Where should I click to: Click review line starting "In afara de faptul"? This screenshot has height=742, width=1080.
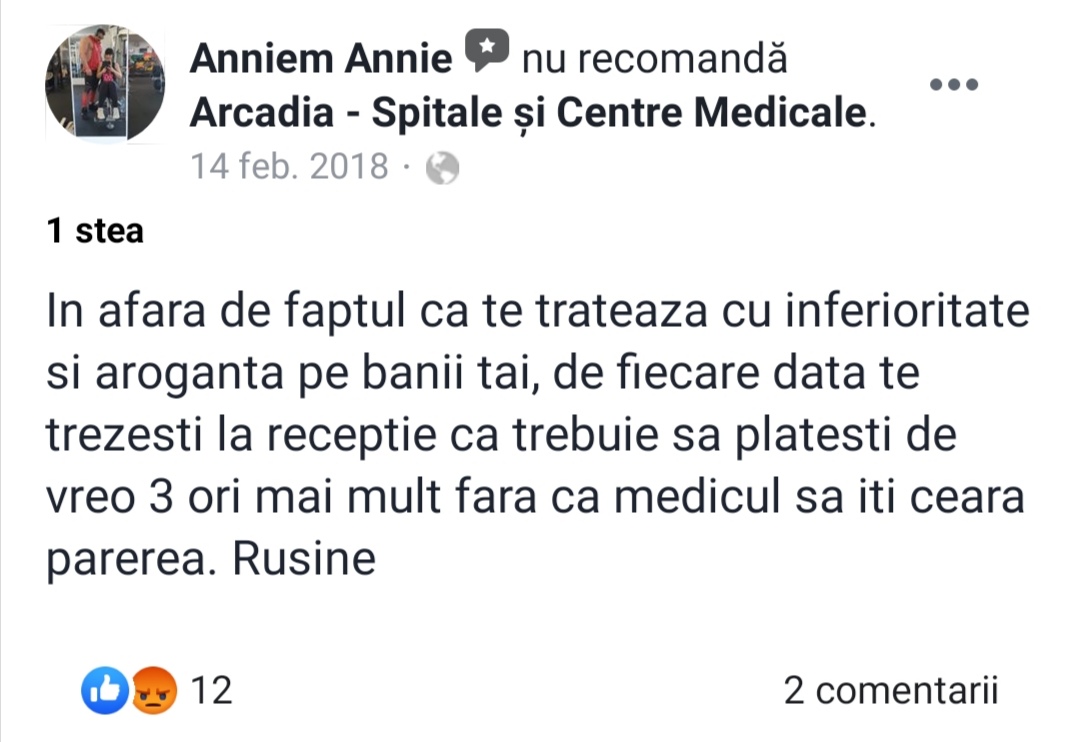[538, 311]
